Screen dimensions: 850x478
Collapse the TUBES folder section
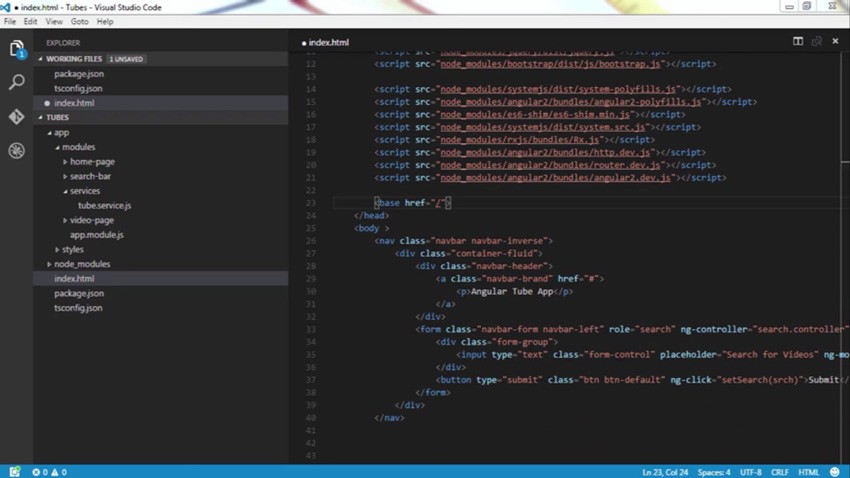click(x=41, y=117)
